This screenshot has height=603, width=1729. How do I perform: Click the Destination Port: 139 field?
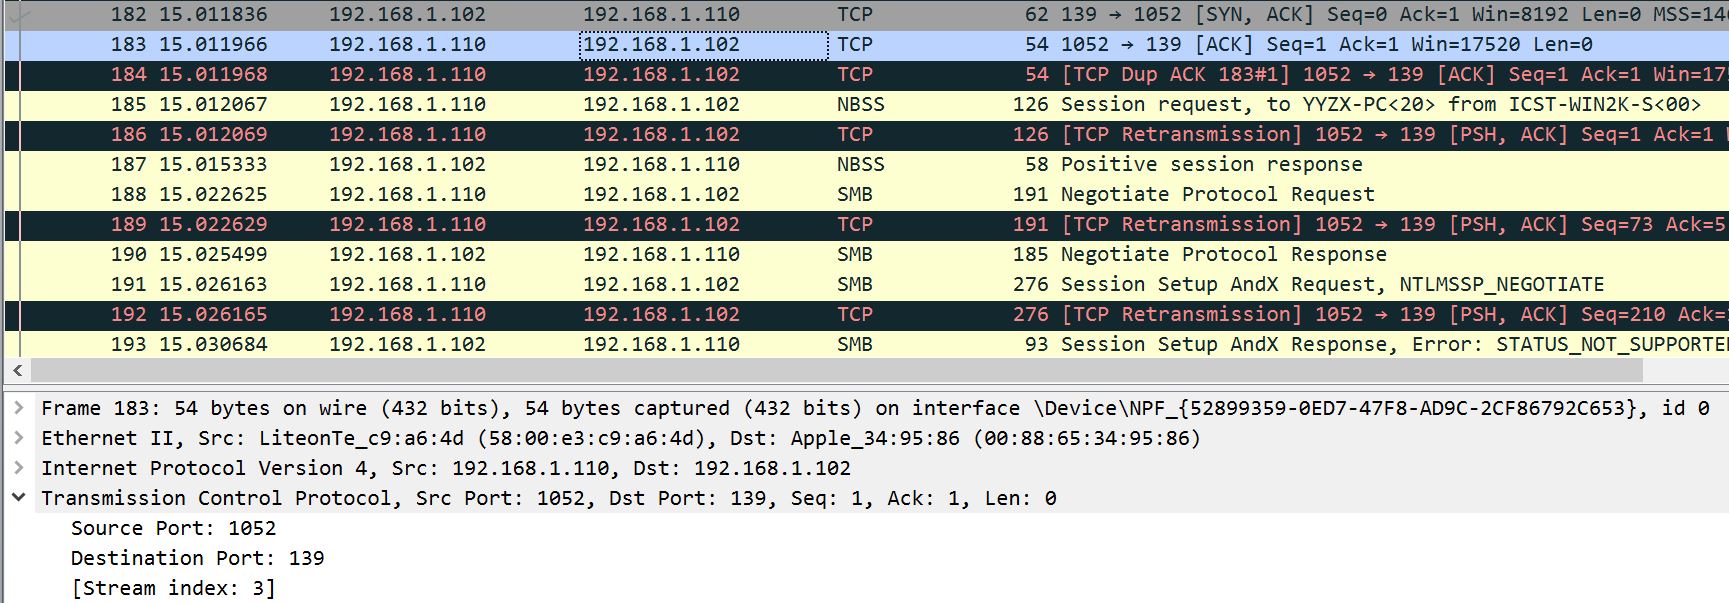coord(197,558)
